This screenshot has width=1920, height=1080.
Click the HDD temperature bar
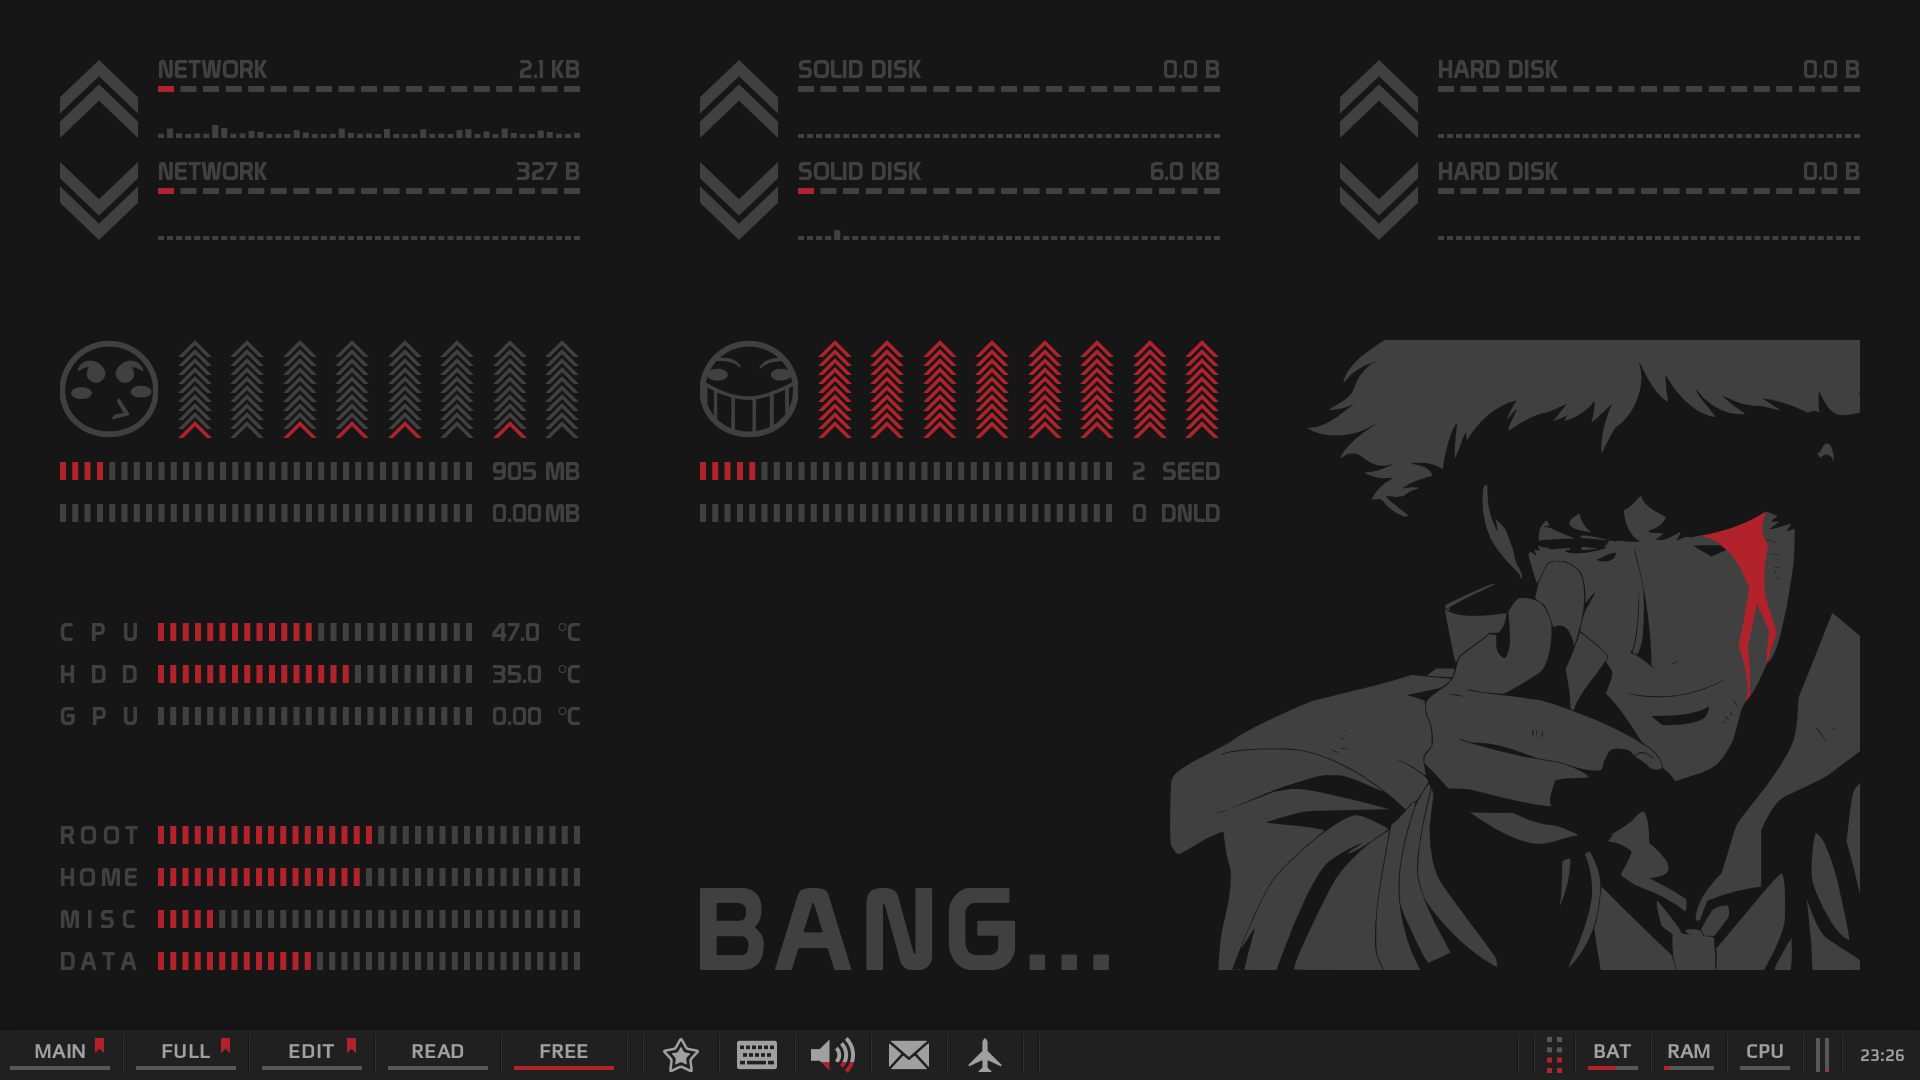tap(315, 674)
